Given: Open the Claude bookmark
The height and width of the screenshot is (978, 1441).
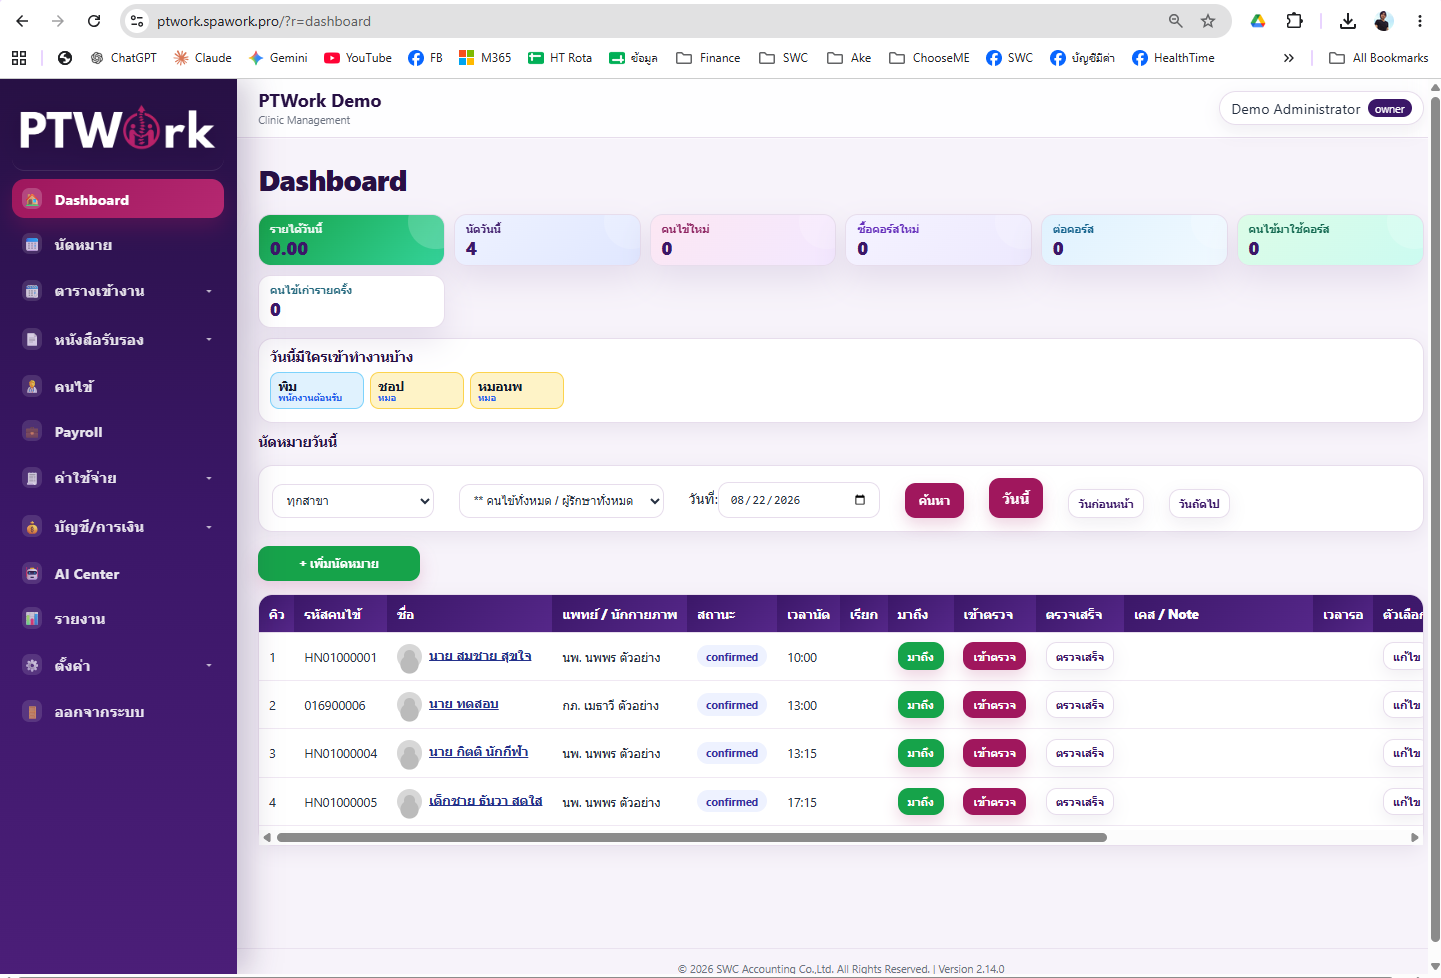Looking at the screenshot, I should pos(203,58).
